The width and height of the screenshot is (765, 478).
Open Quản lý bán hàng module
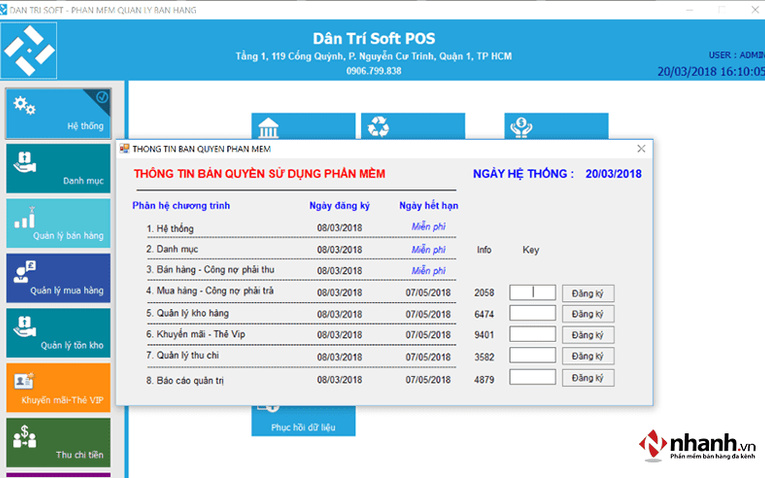[x=58, y=223]
